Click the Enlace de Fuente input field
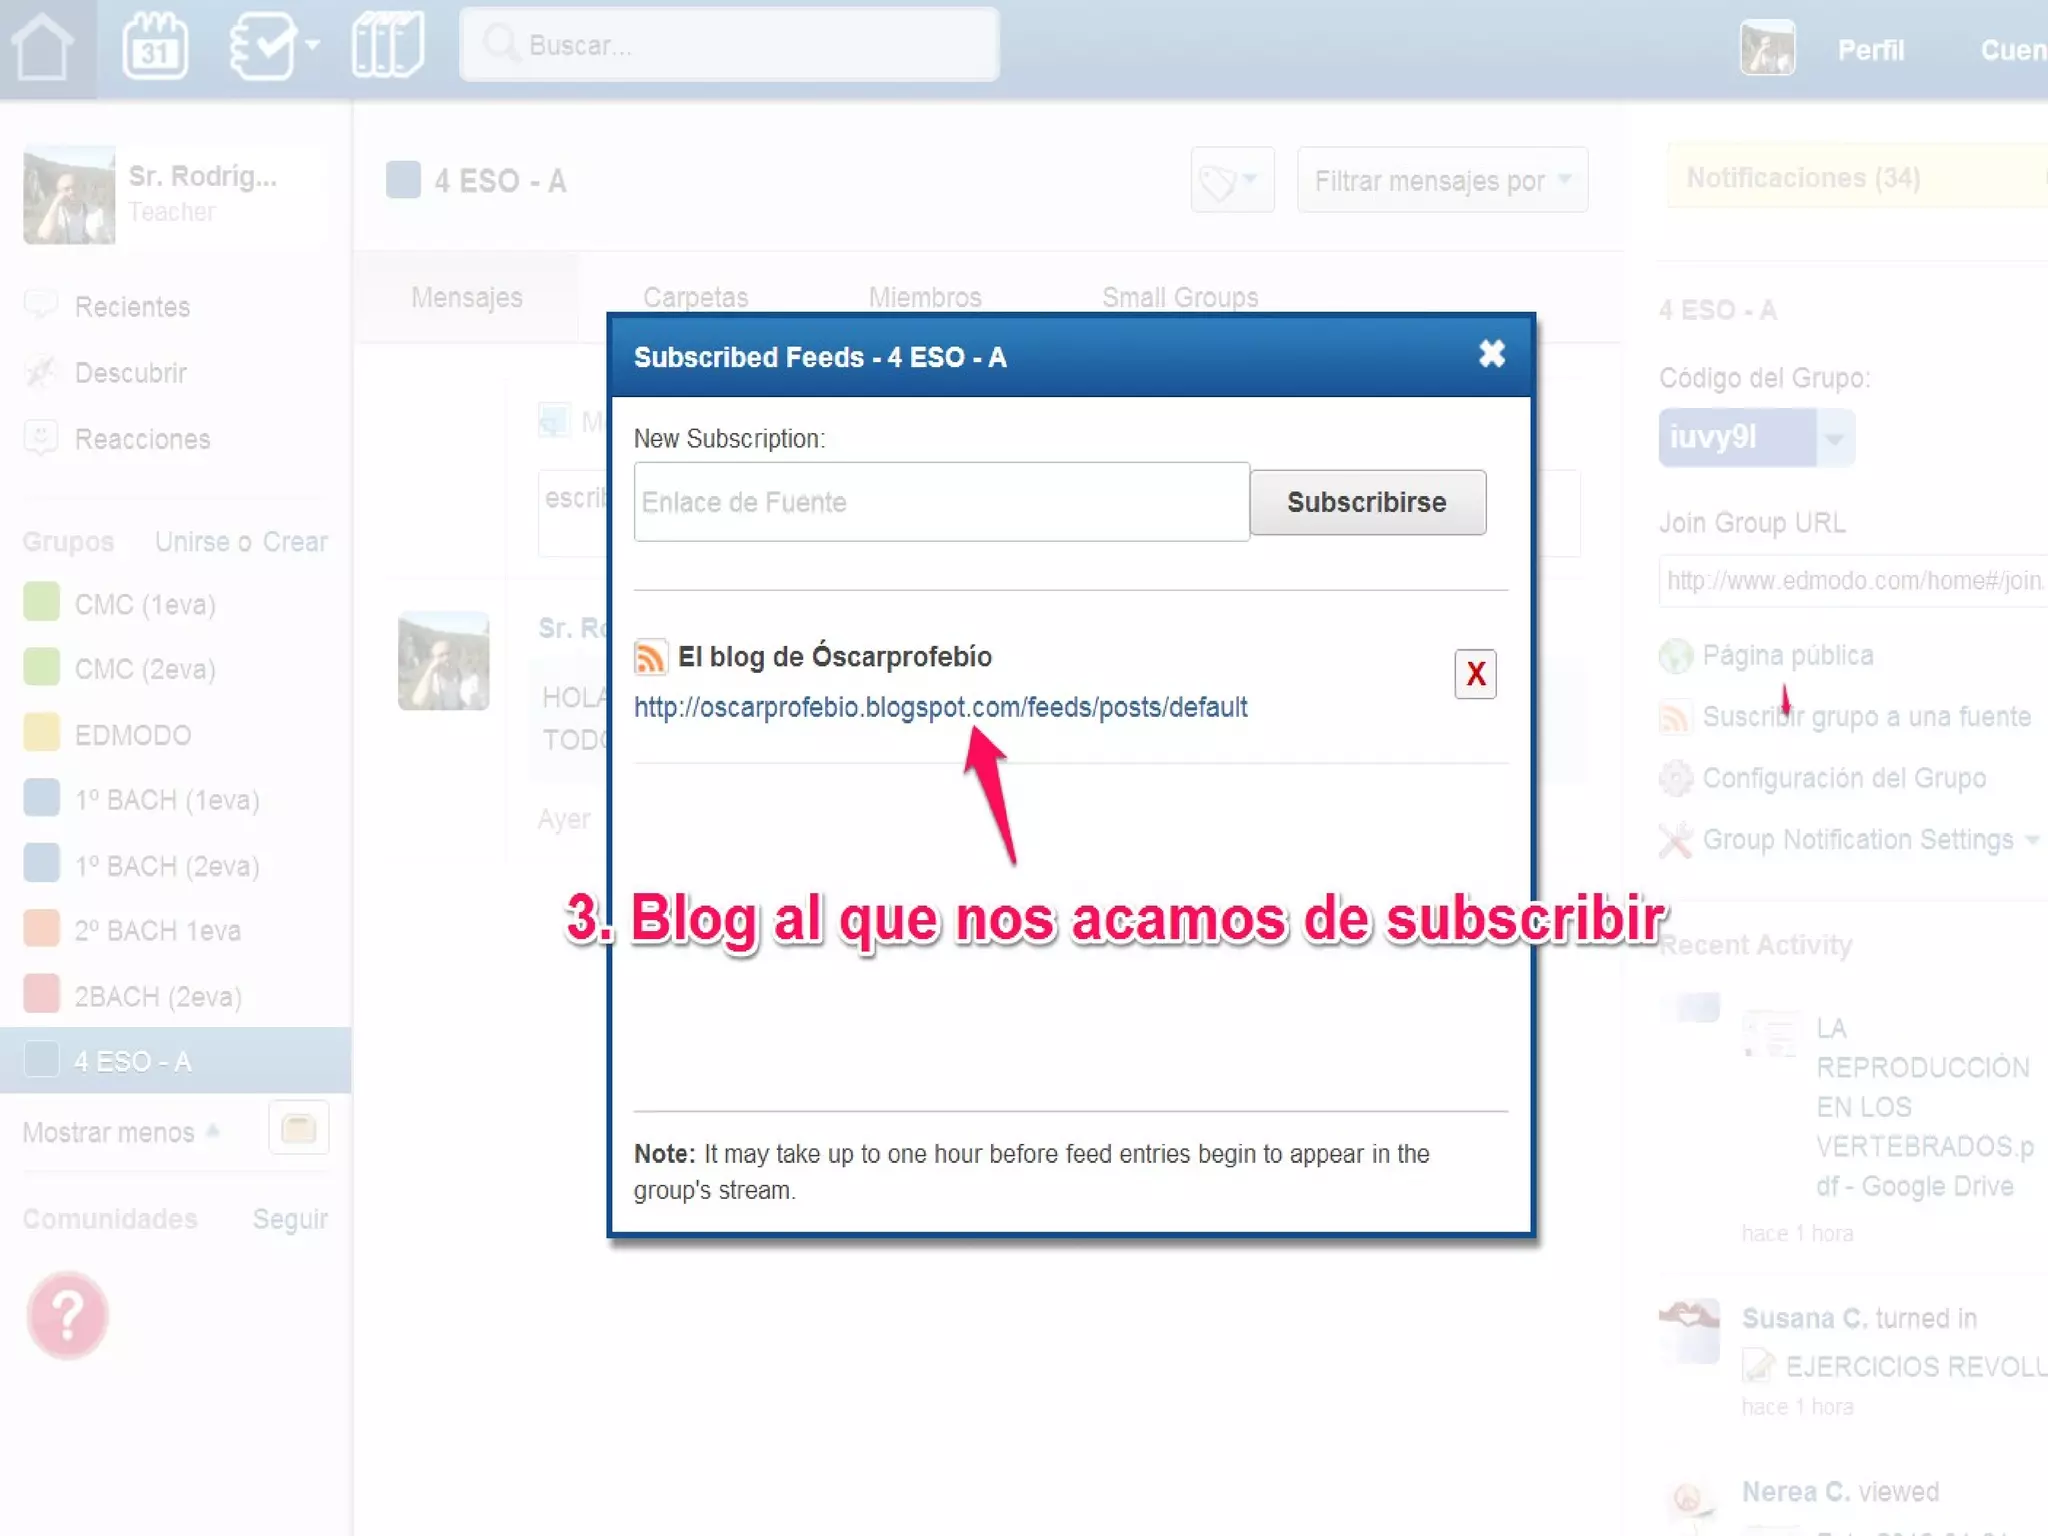The image size is (2048, 1536). tap(940, 502)
